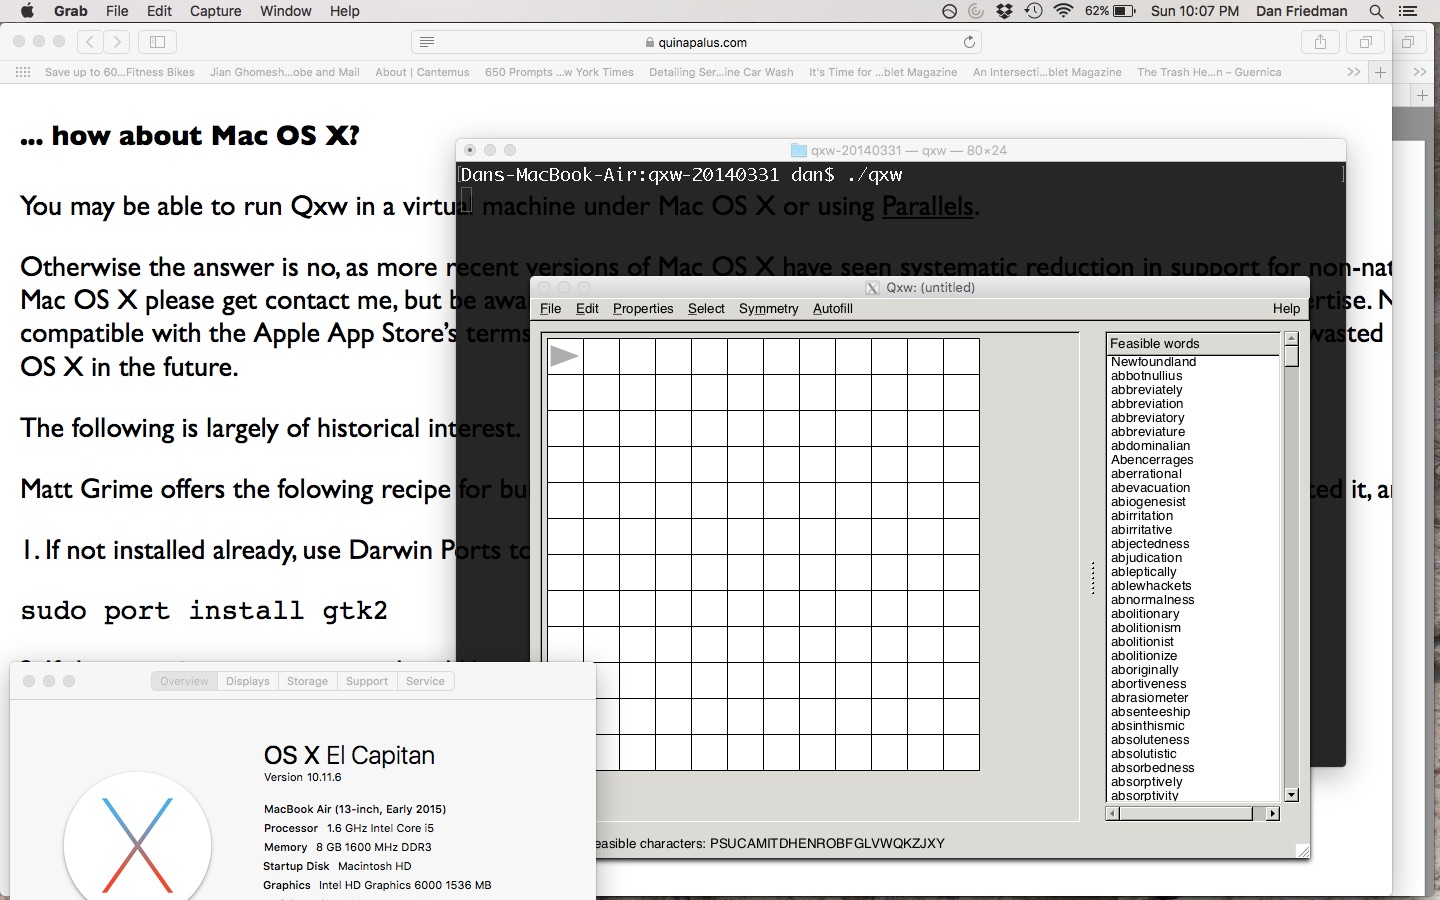Open Qxw Help menu
Image resolution: width=1440 pixels, height=900 pixels.
click(x=1286, y=308)
